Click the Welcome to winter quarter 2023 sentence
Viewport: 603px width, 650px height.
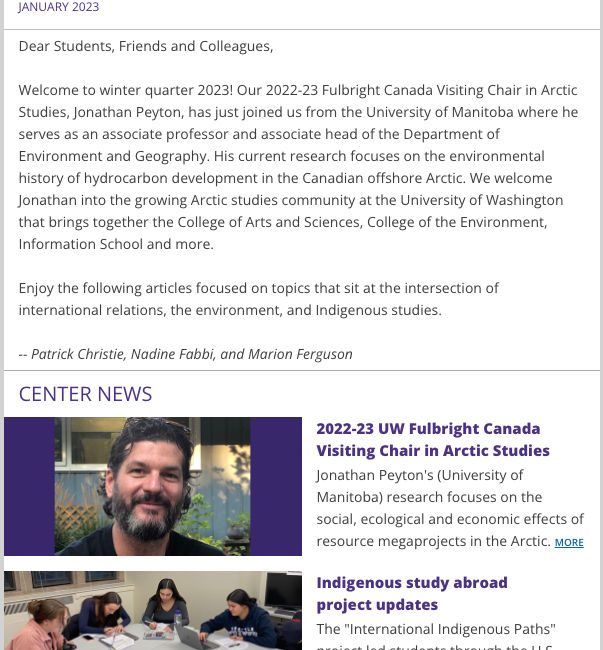[x=126, y=90]
